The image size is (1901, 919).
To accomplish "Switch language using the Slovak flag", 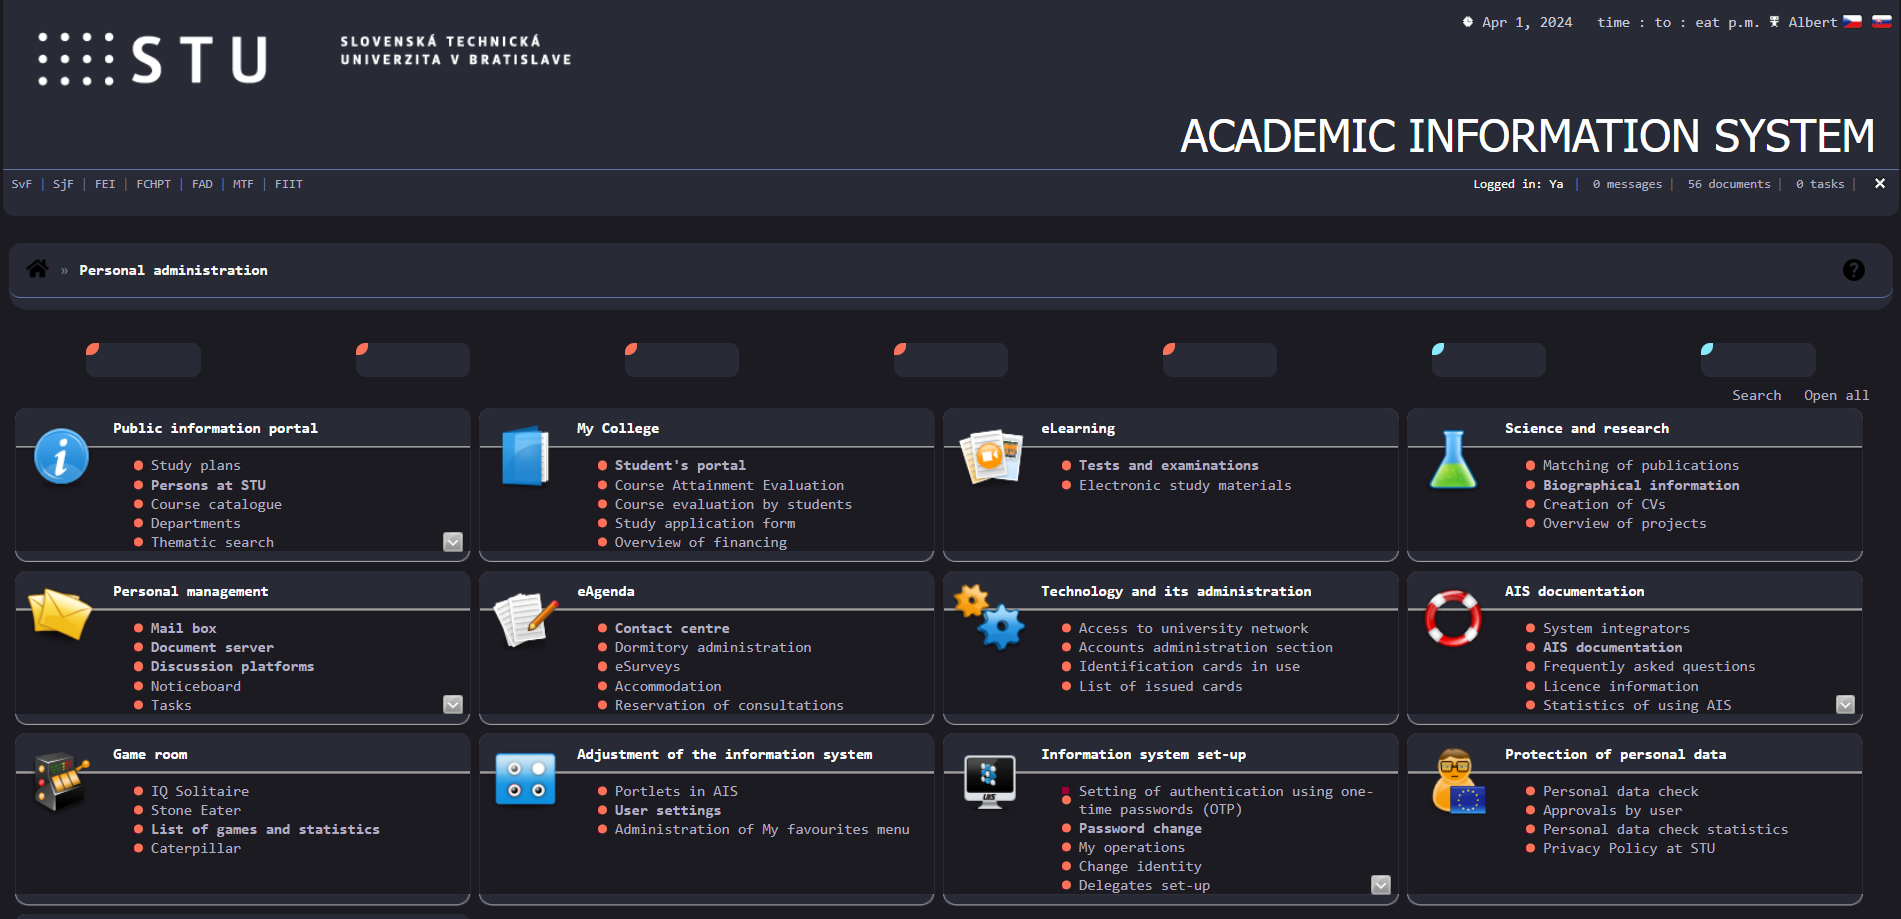I will [1881, 21].
